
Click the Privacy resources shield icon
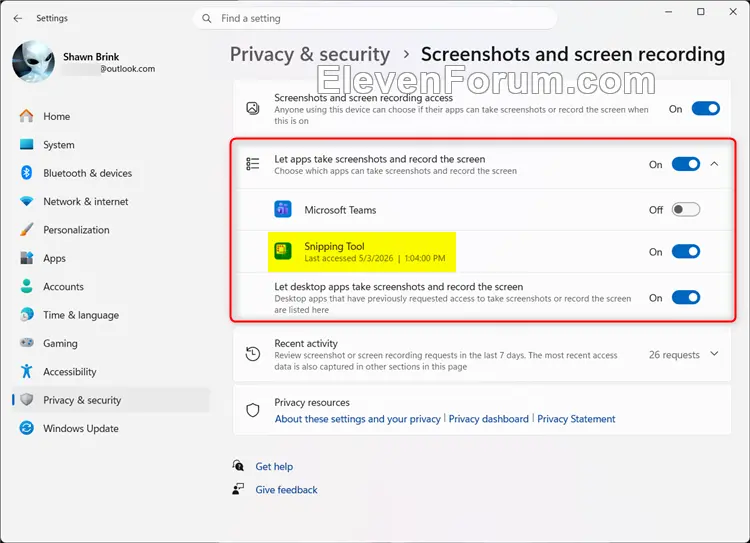coord(253,410)
